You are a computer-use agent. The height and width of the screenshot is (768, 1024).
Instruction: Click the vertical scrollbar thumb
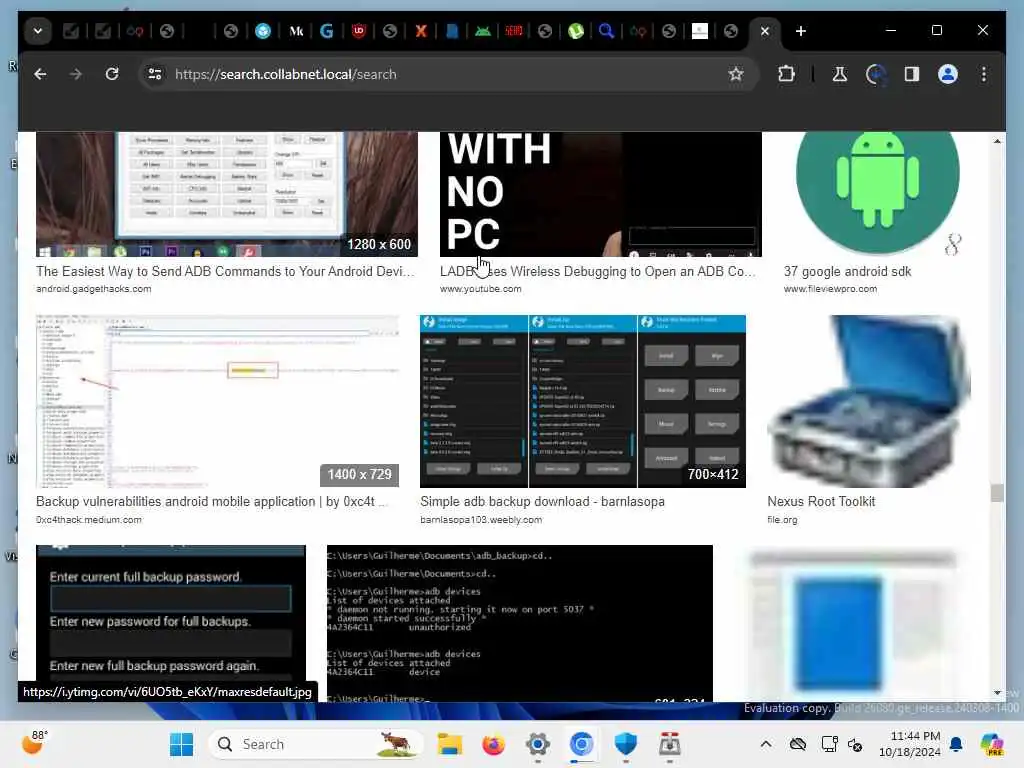pos(997,493)
